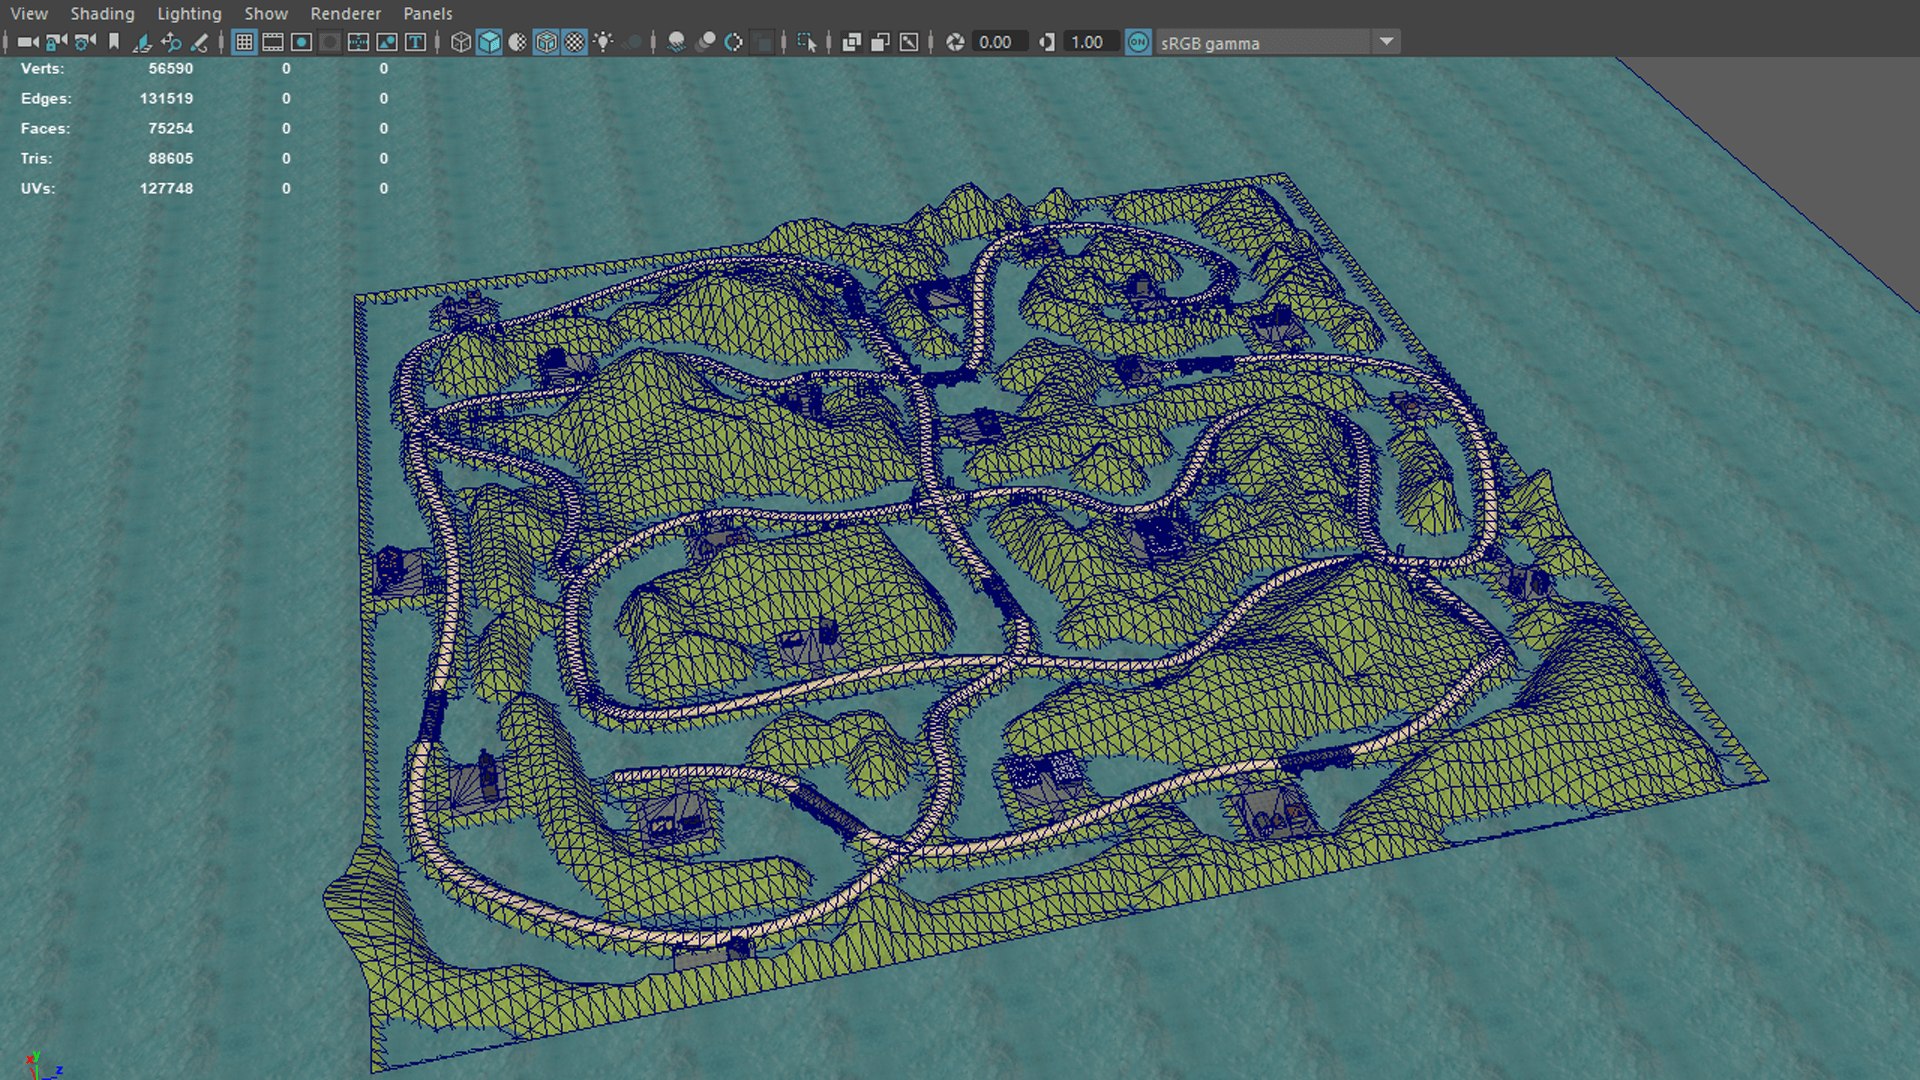Toggle color management ON button
The height and width of the screenshot is (1080, 1920).
click(x=1138, y=42)
